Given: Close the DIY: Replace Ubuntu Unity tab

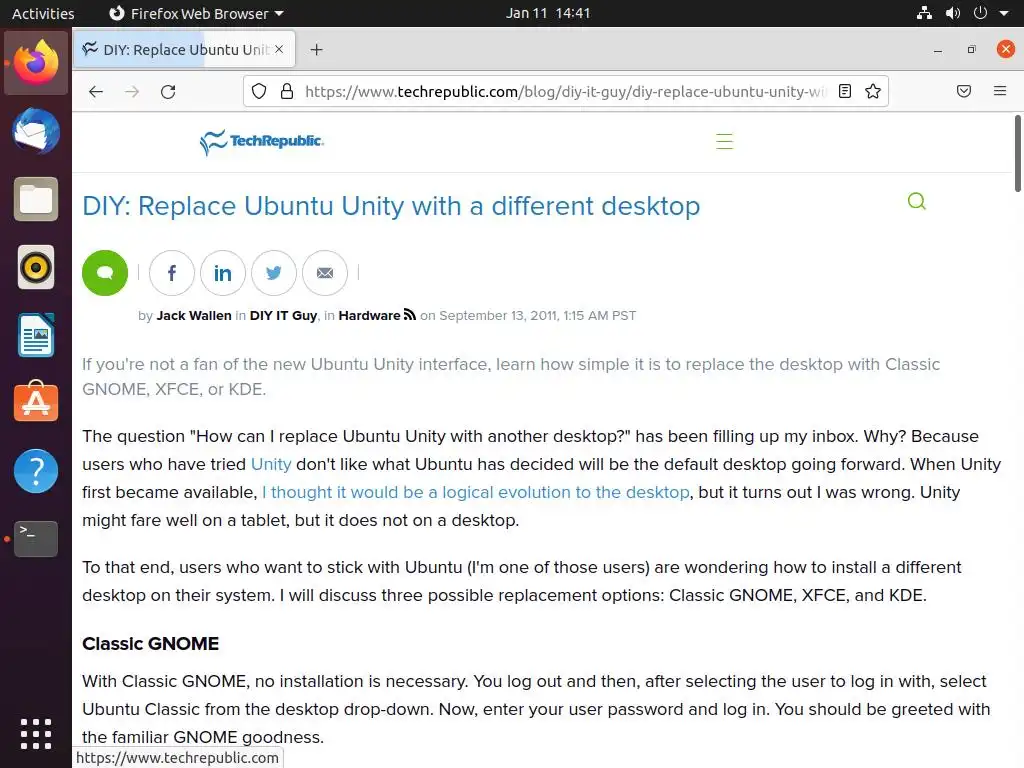Looking at the screenshot, I should point(279,49).
